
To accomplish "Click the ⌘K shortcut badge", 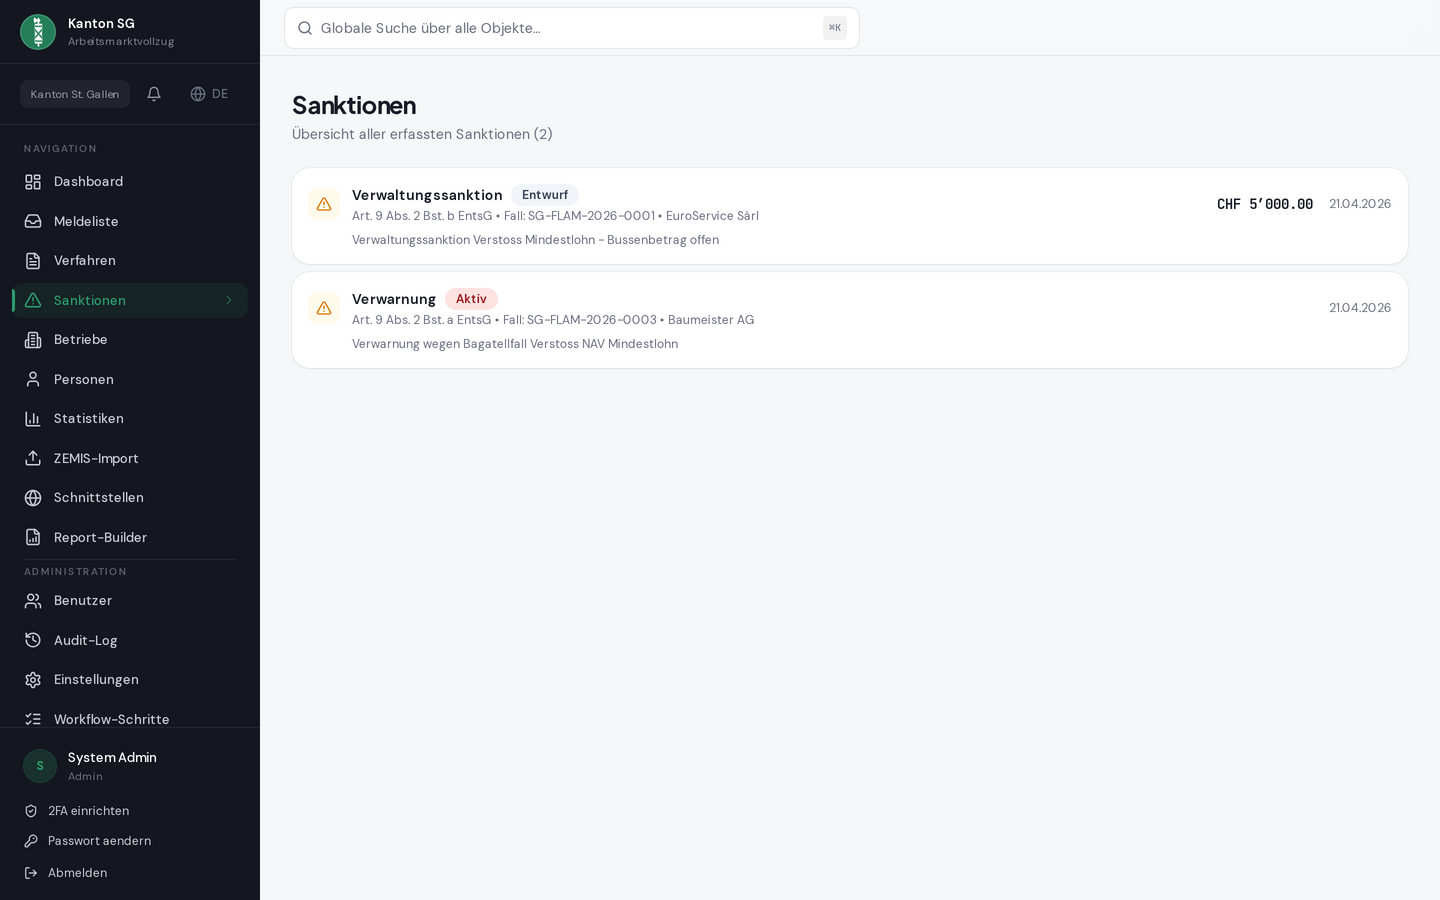I will (x=835, y=28).
